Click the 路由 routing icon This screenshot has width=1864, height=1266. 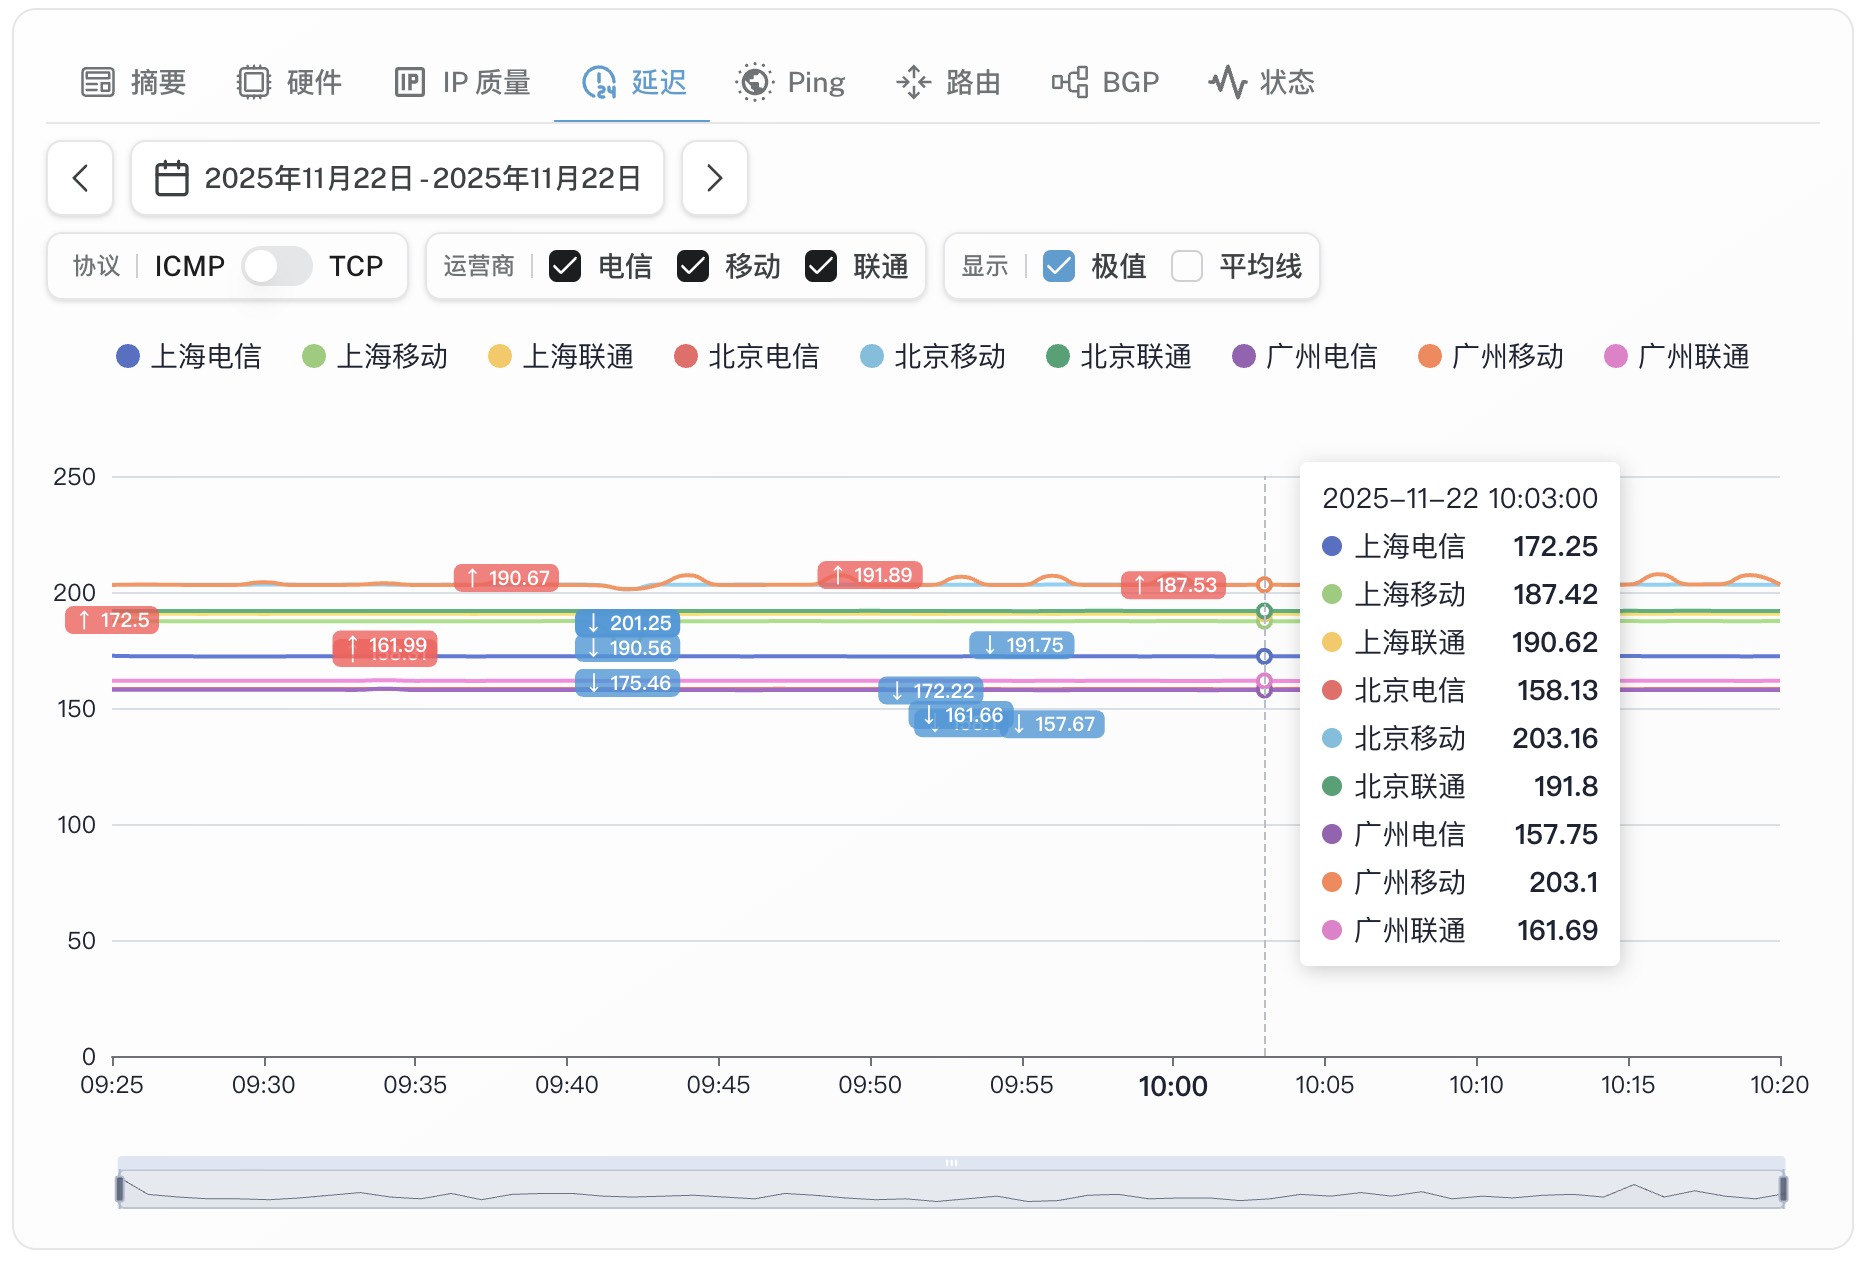[913, 82]
